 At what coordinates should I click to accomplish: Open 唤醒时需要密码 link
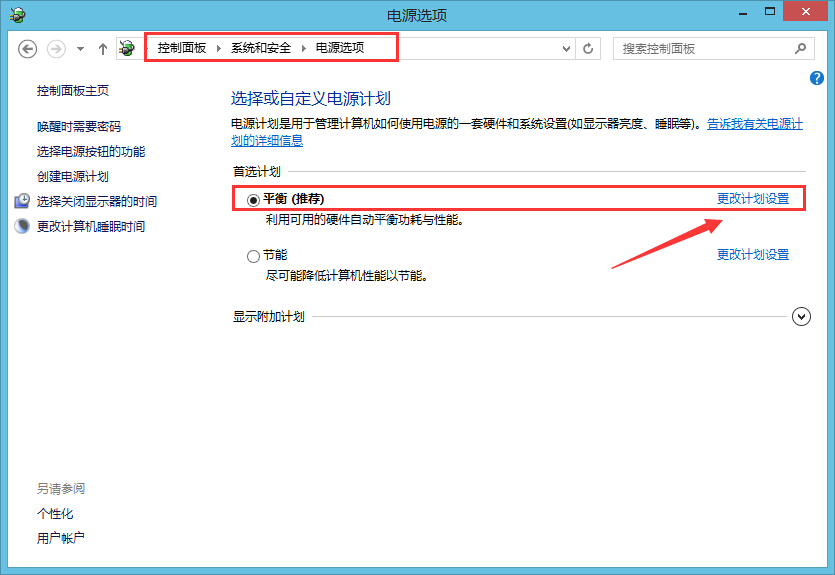coord(79,127)
